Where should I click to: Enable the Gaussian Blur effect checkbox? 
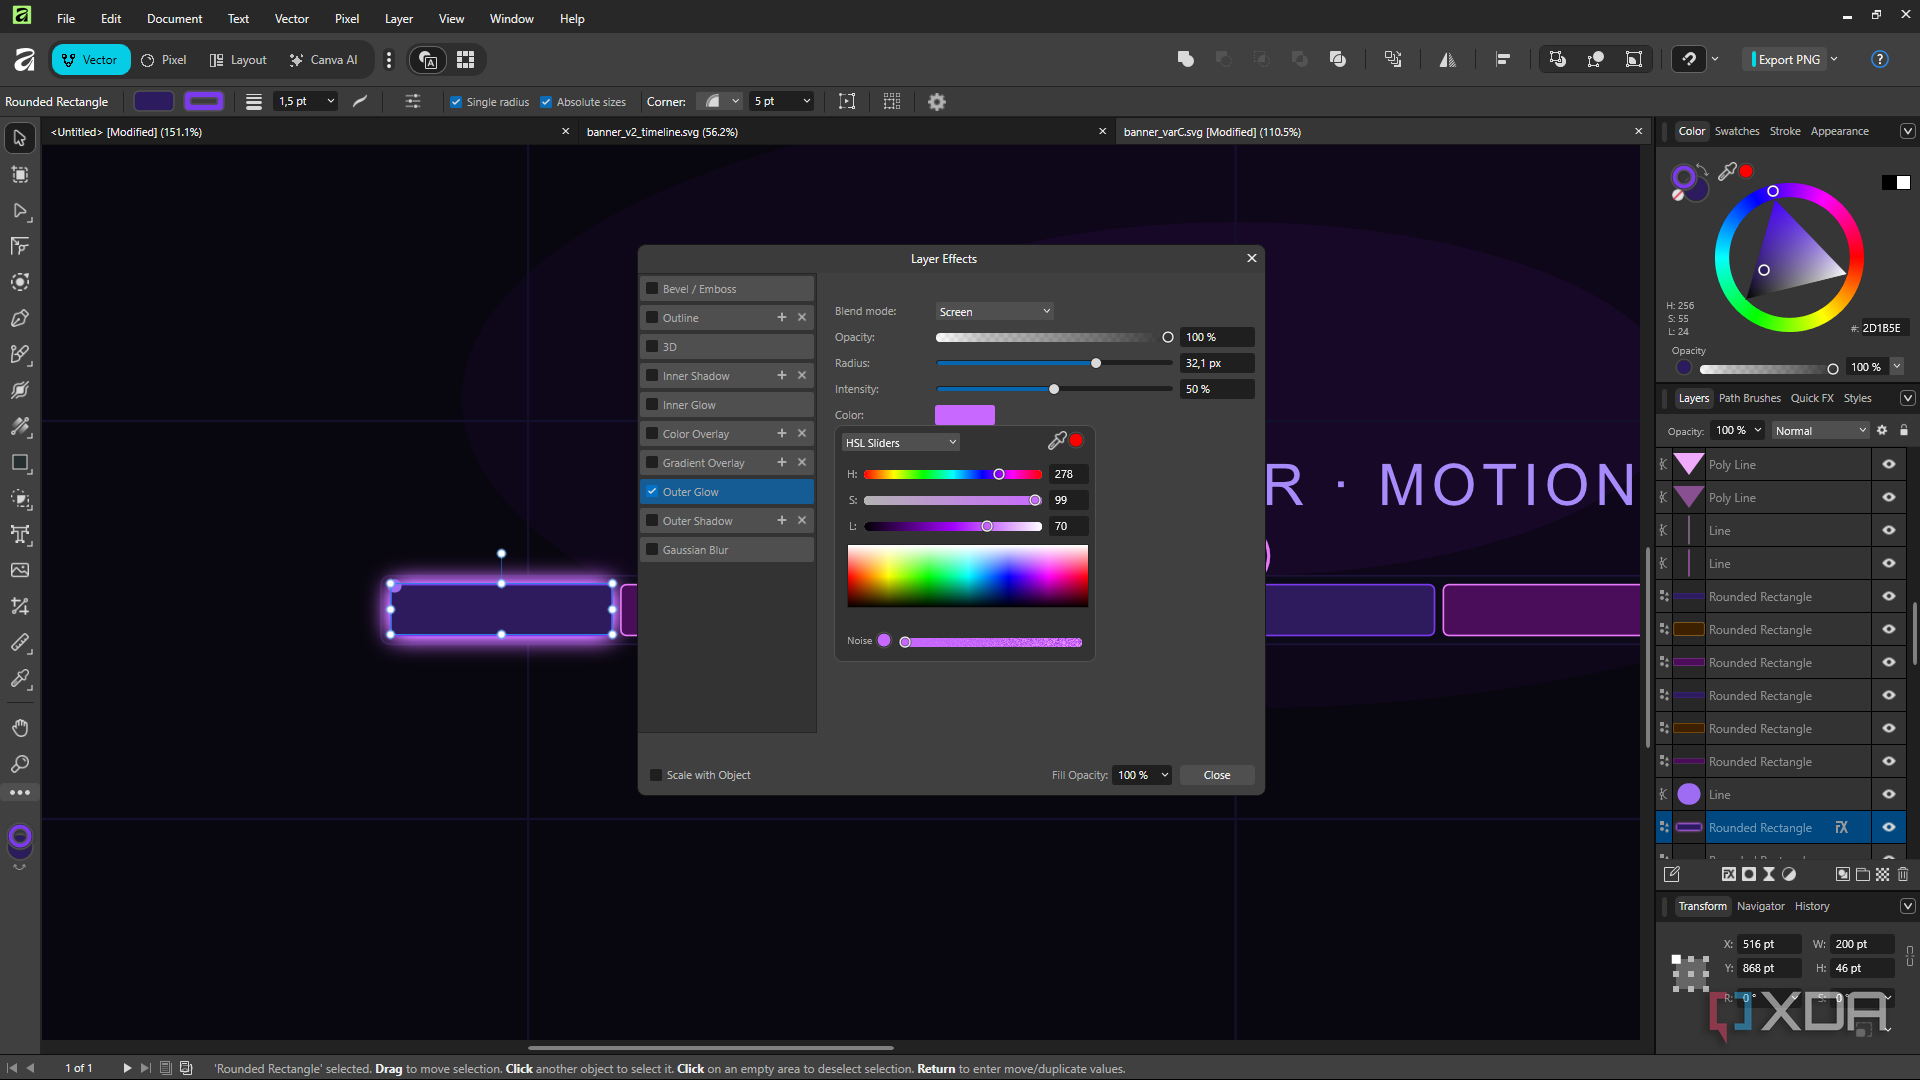coord(652,550)
